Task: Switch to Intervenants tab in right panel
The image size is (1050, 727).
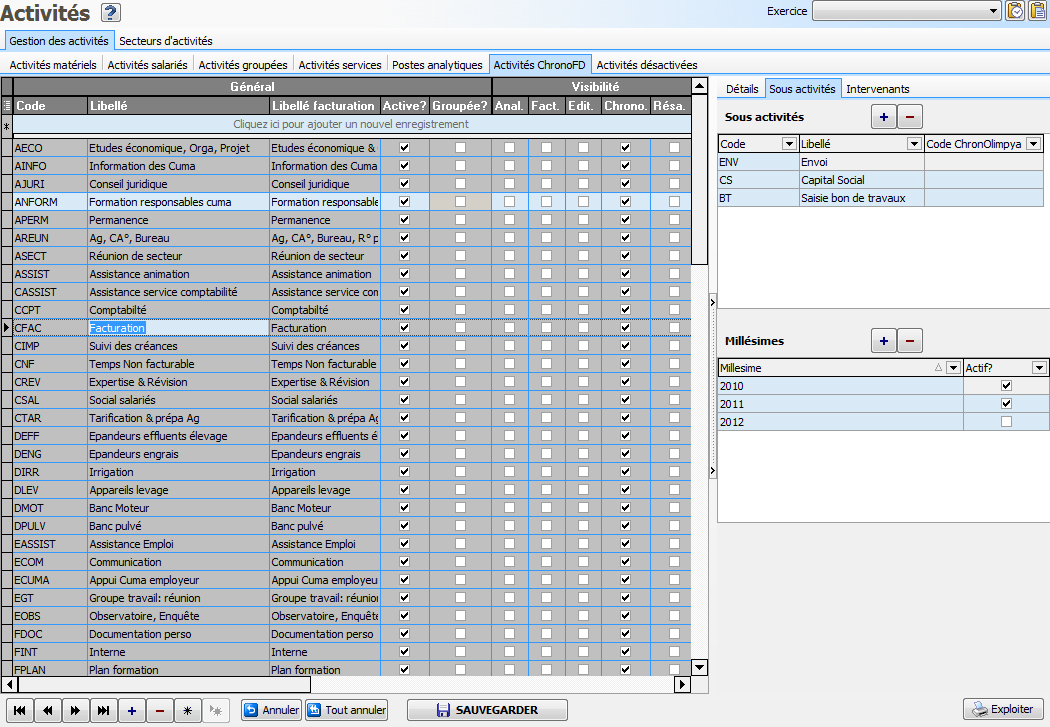Action: [877, 89]
